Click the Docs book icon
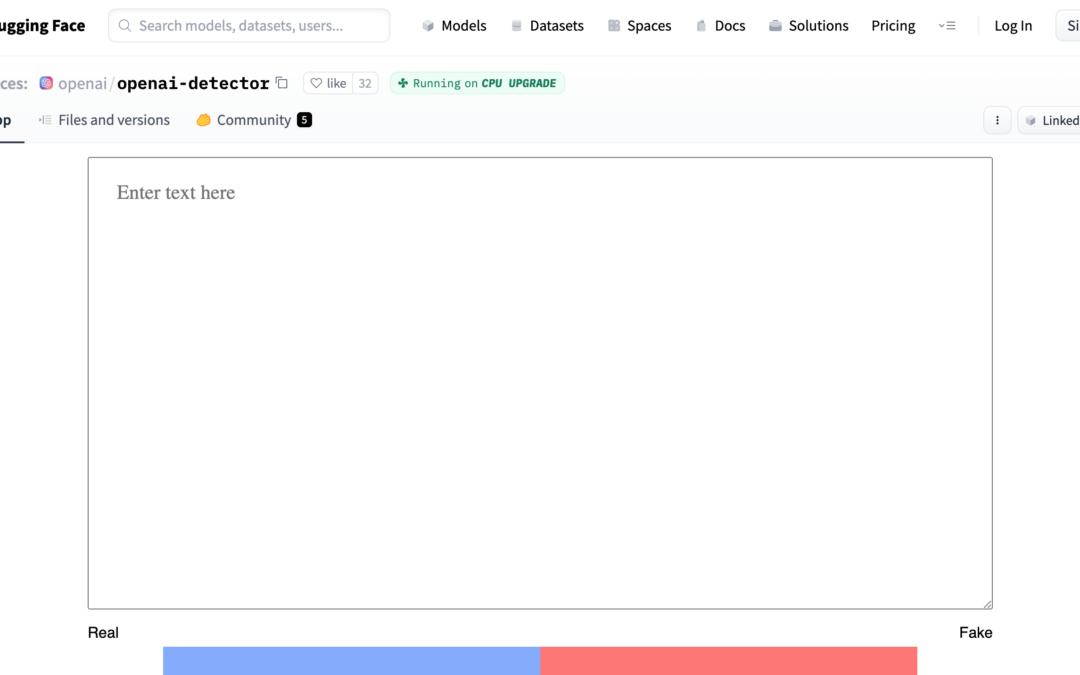 click(x=701, y=26)
